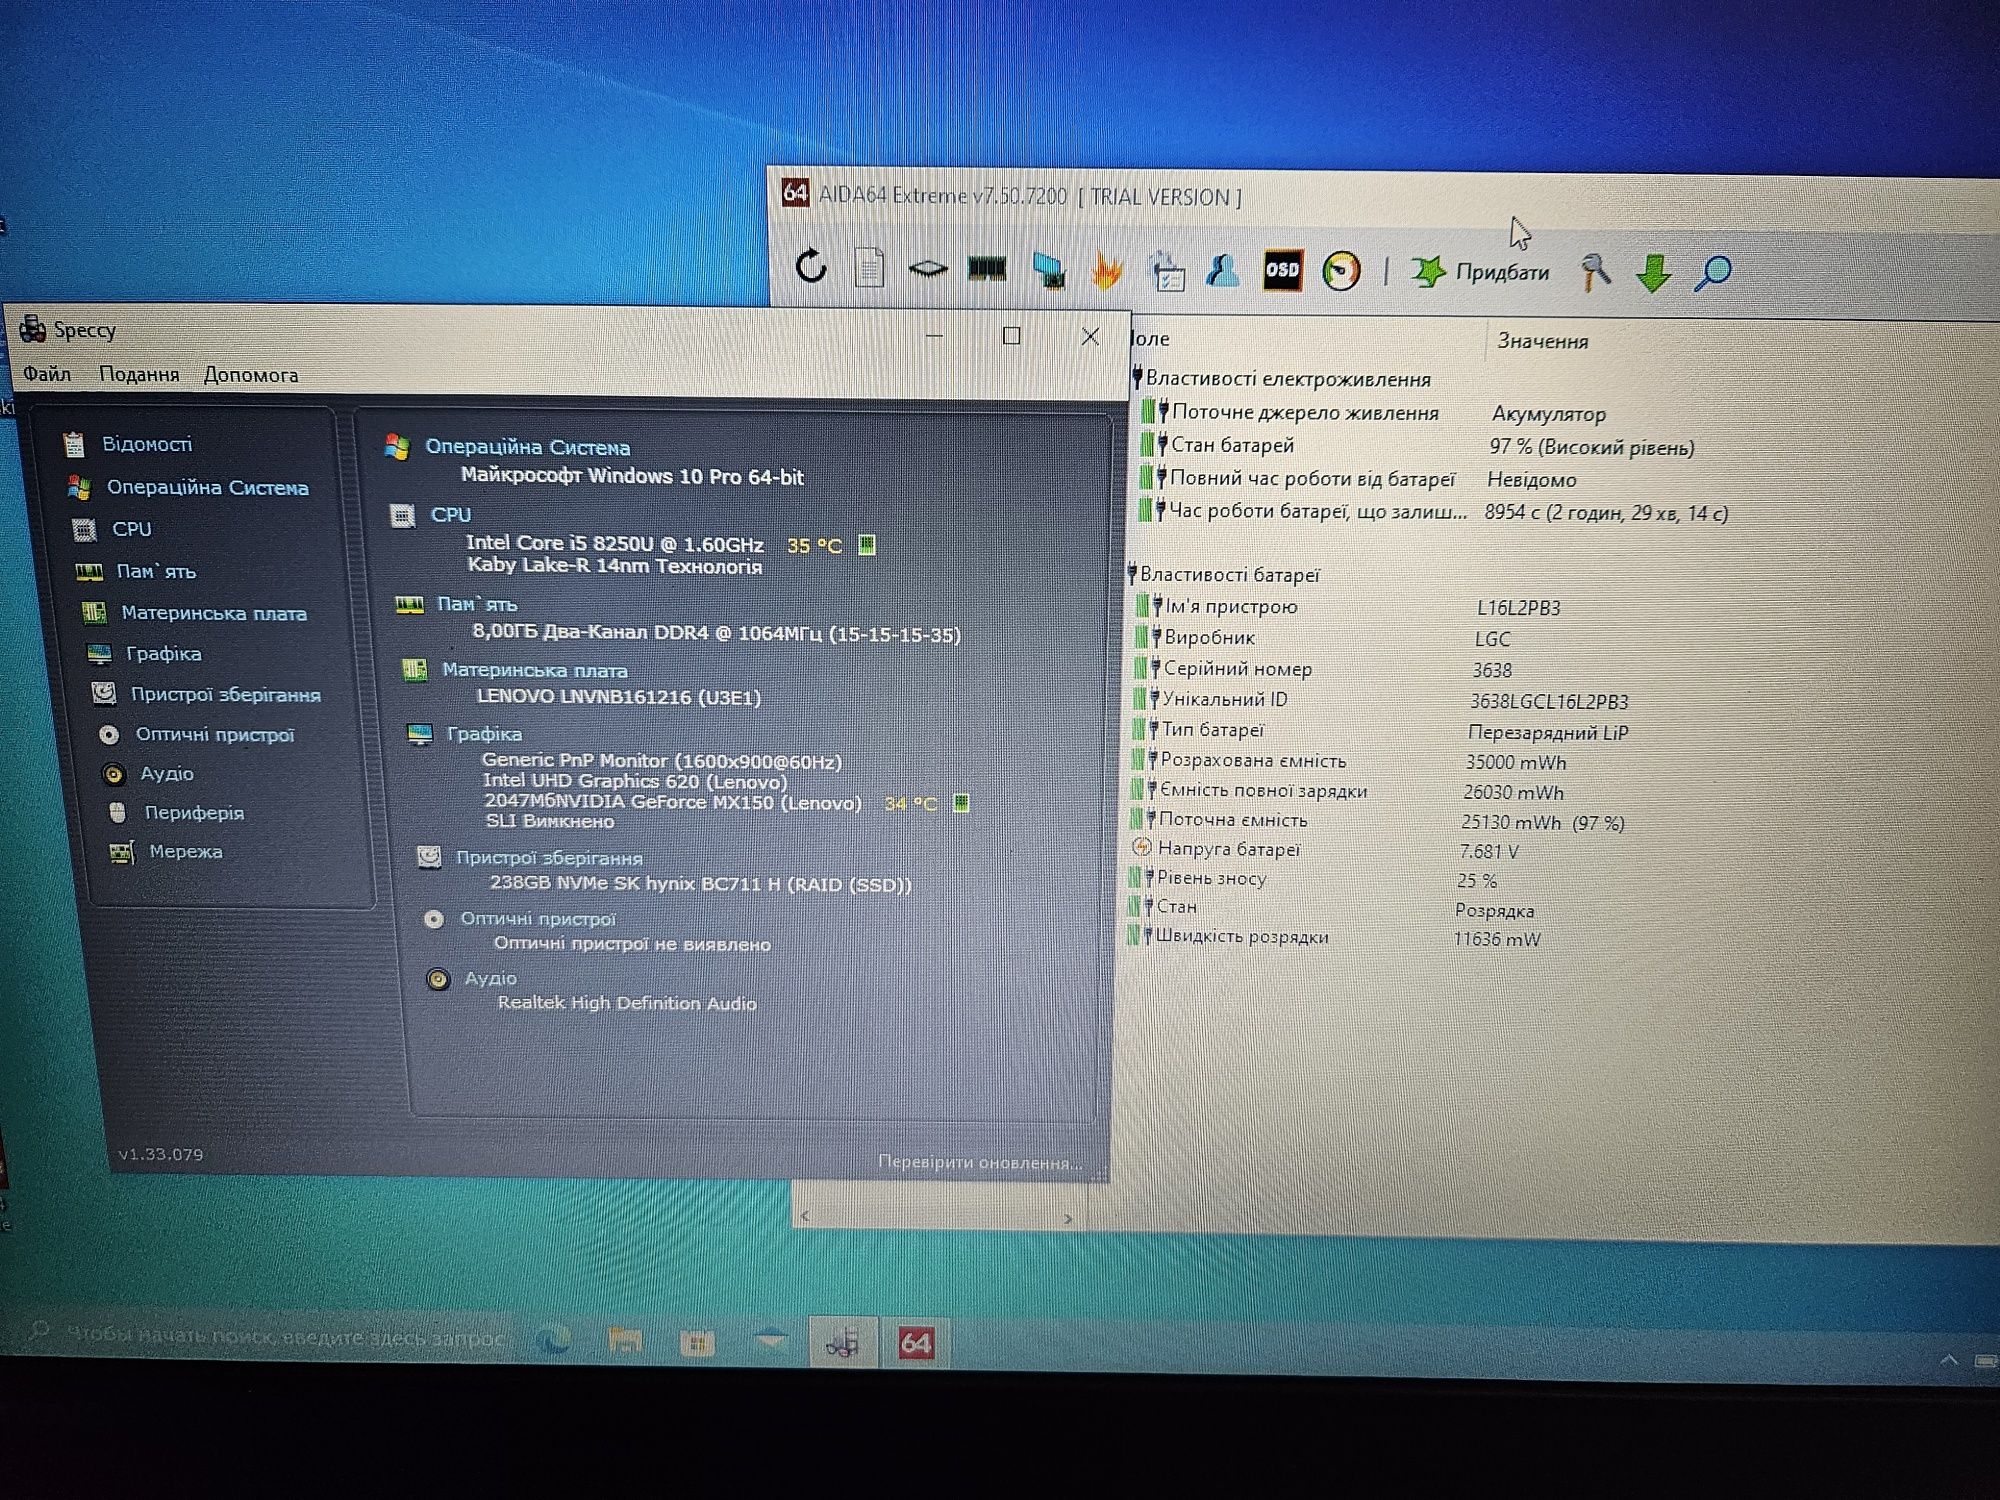
Task: Select the Тип батареї row
Action: coord(1380,731)
